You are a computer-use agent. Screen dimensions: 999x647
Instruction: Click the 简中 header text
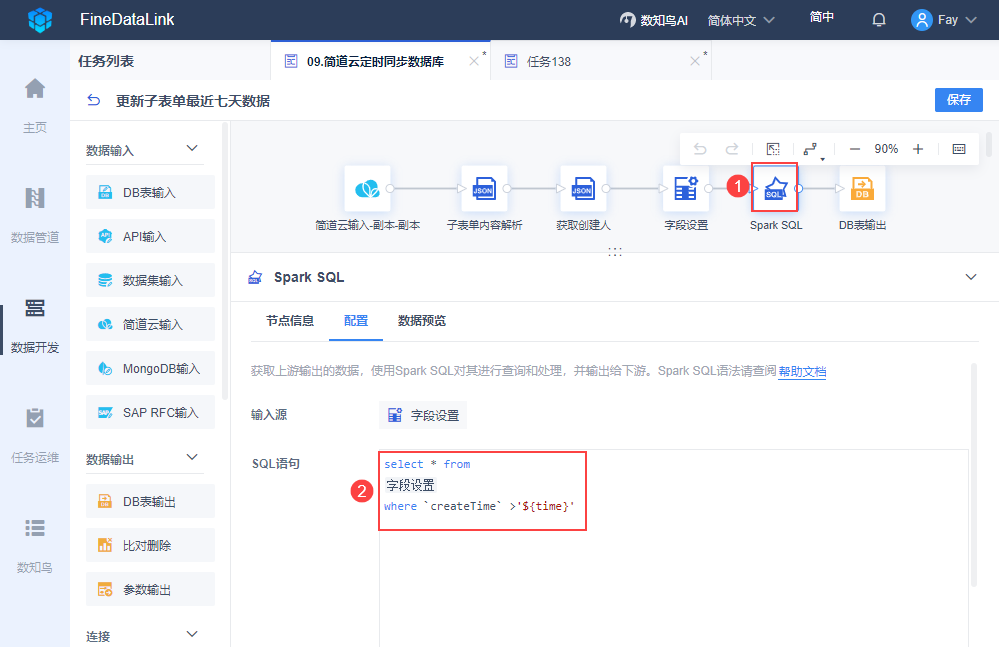coord(821,17)
